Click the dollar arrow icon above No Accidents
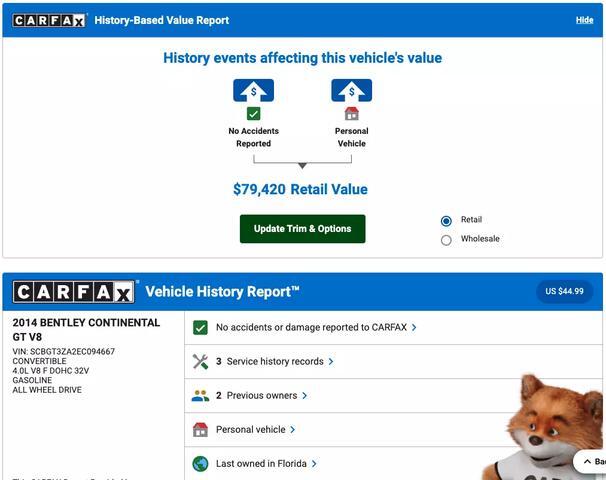This screenshot has height=480, width=606. click(x=254, y=90)
